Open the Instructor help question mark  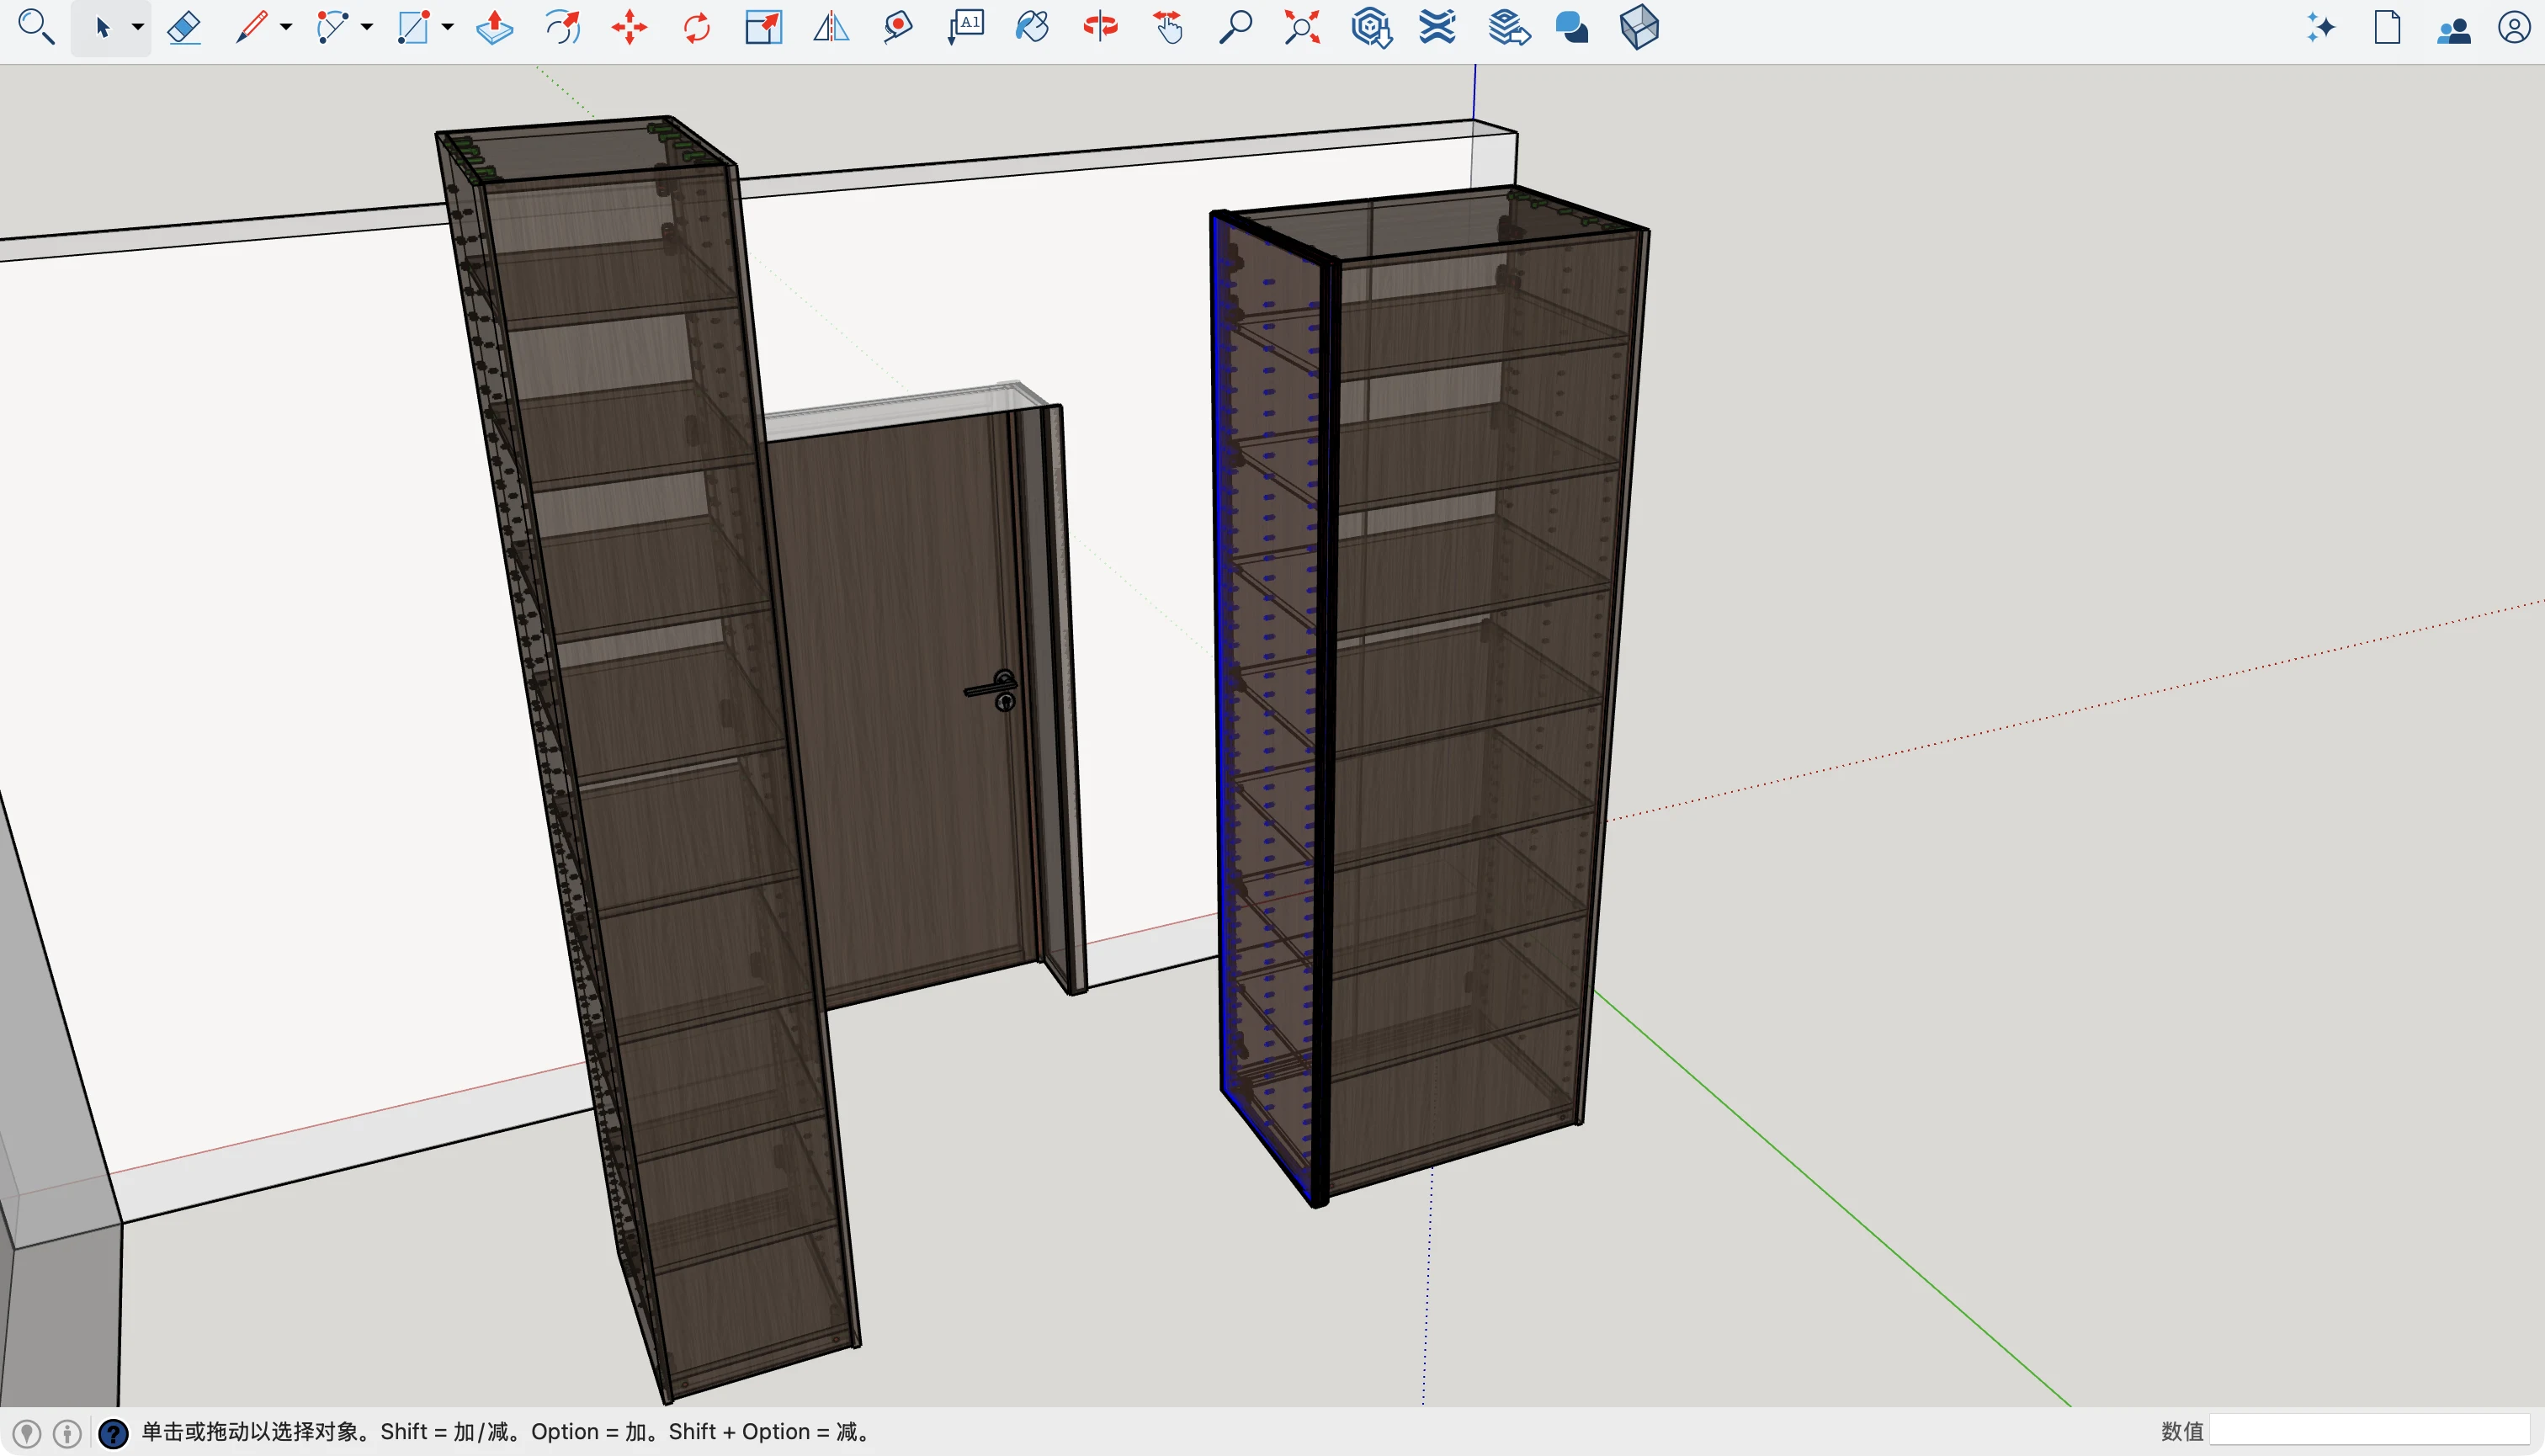click(x=113, y=1433)
